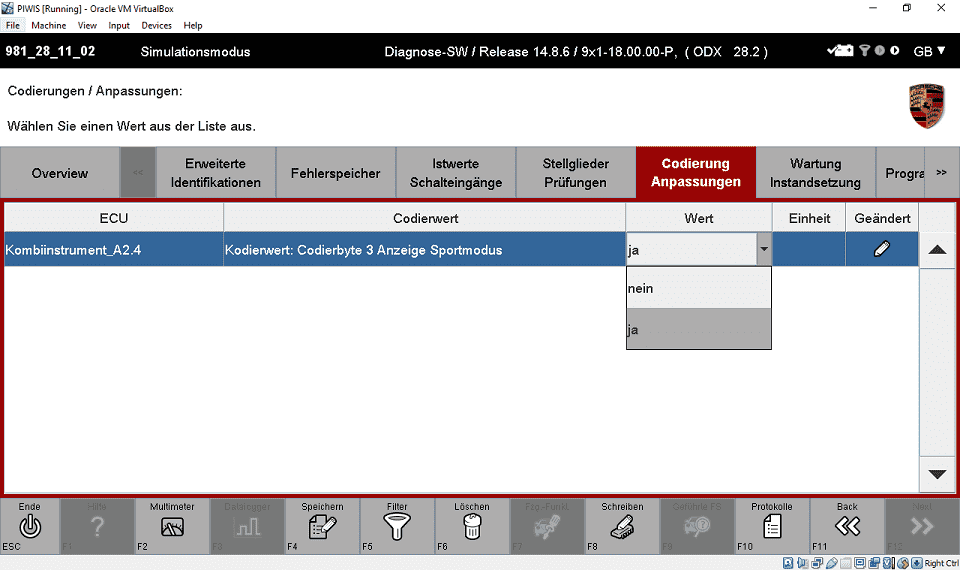Select 'nein' from the dropdown list

point(698,288)
